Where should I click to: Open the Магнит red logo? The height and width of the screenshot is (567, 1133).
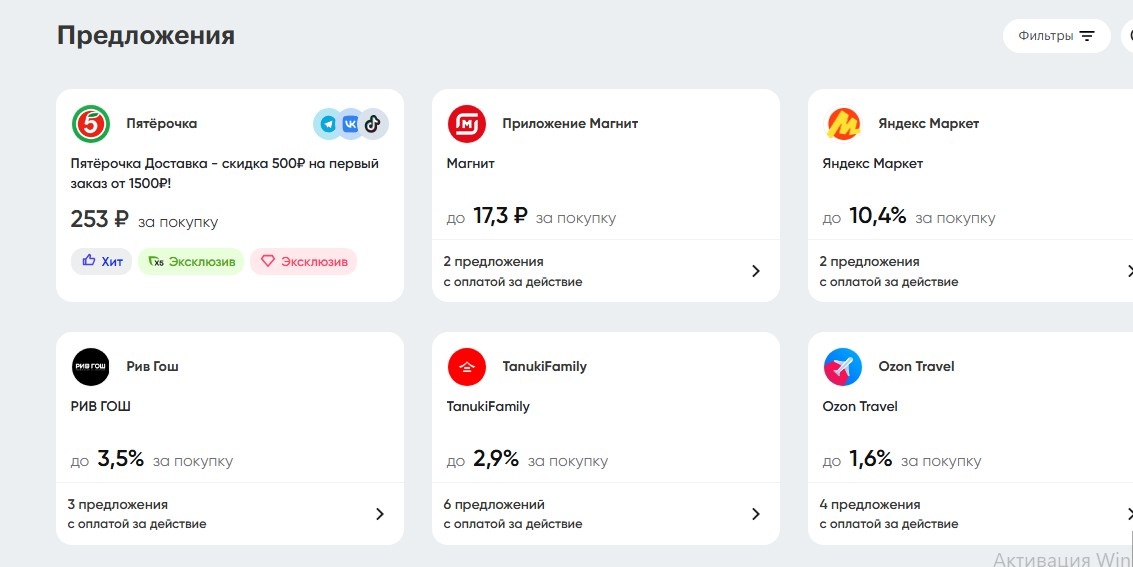466,124
